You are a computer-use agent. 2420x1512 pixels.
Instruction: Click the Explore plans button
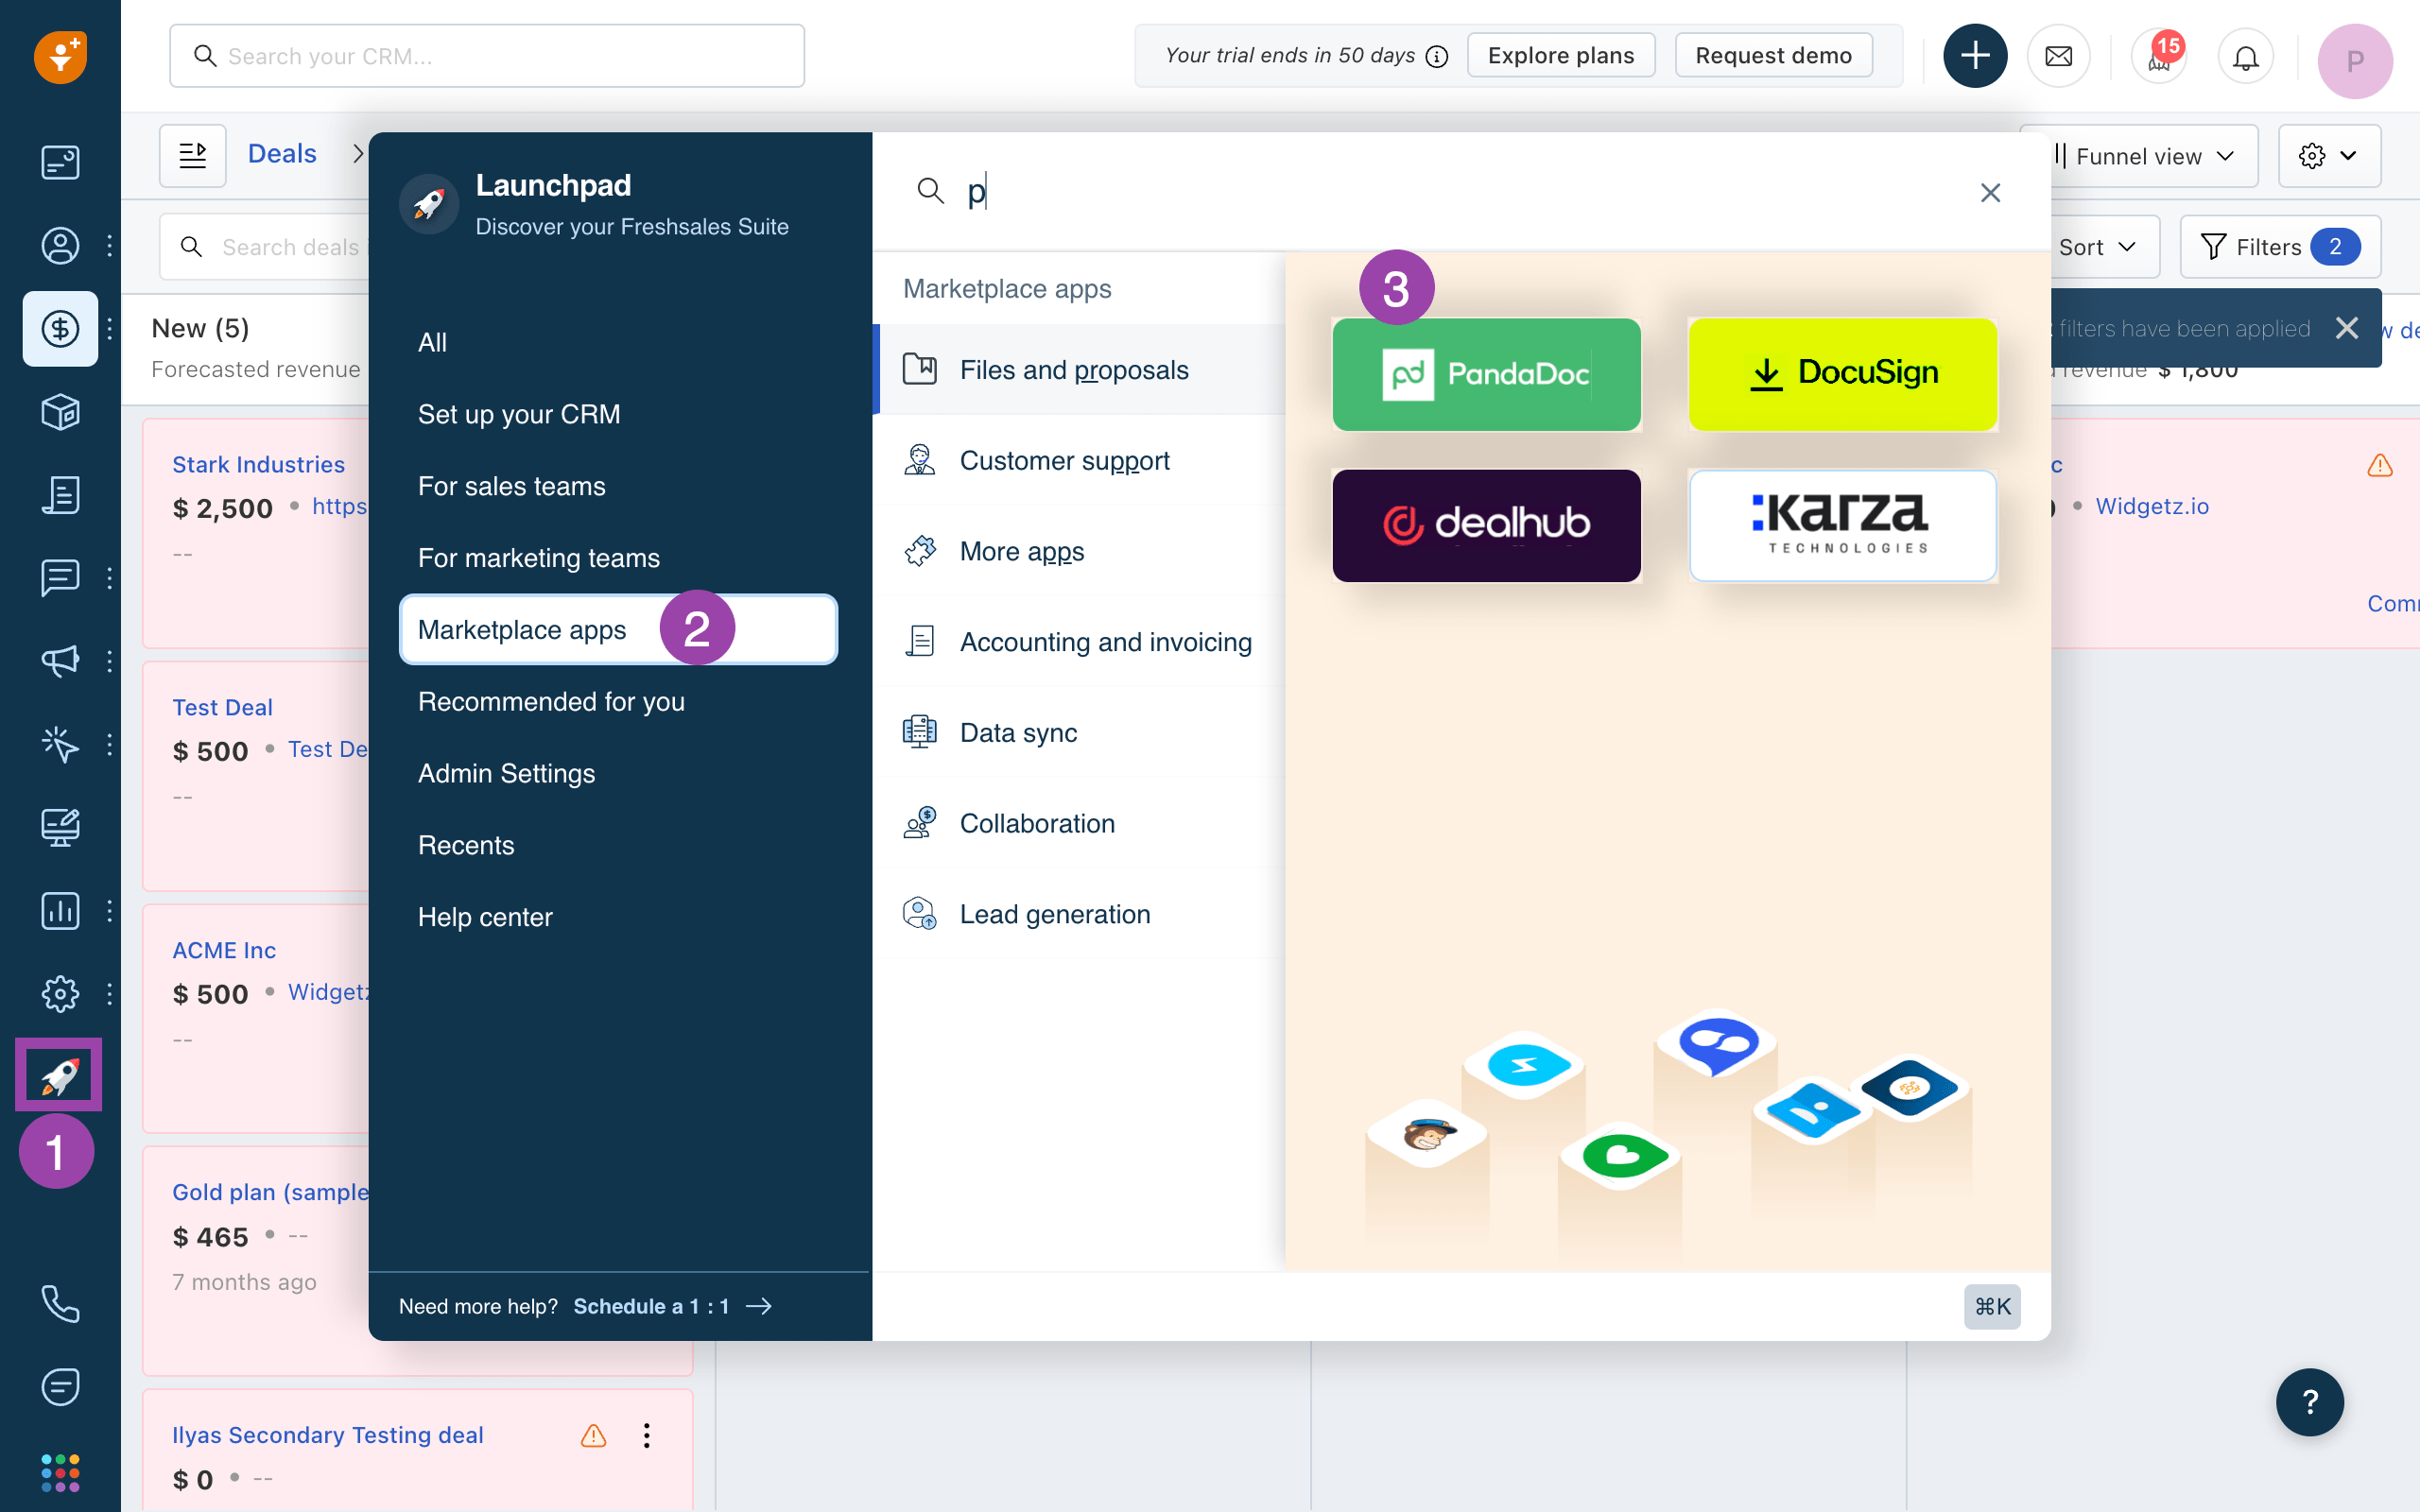[x=1561, y=55]
